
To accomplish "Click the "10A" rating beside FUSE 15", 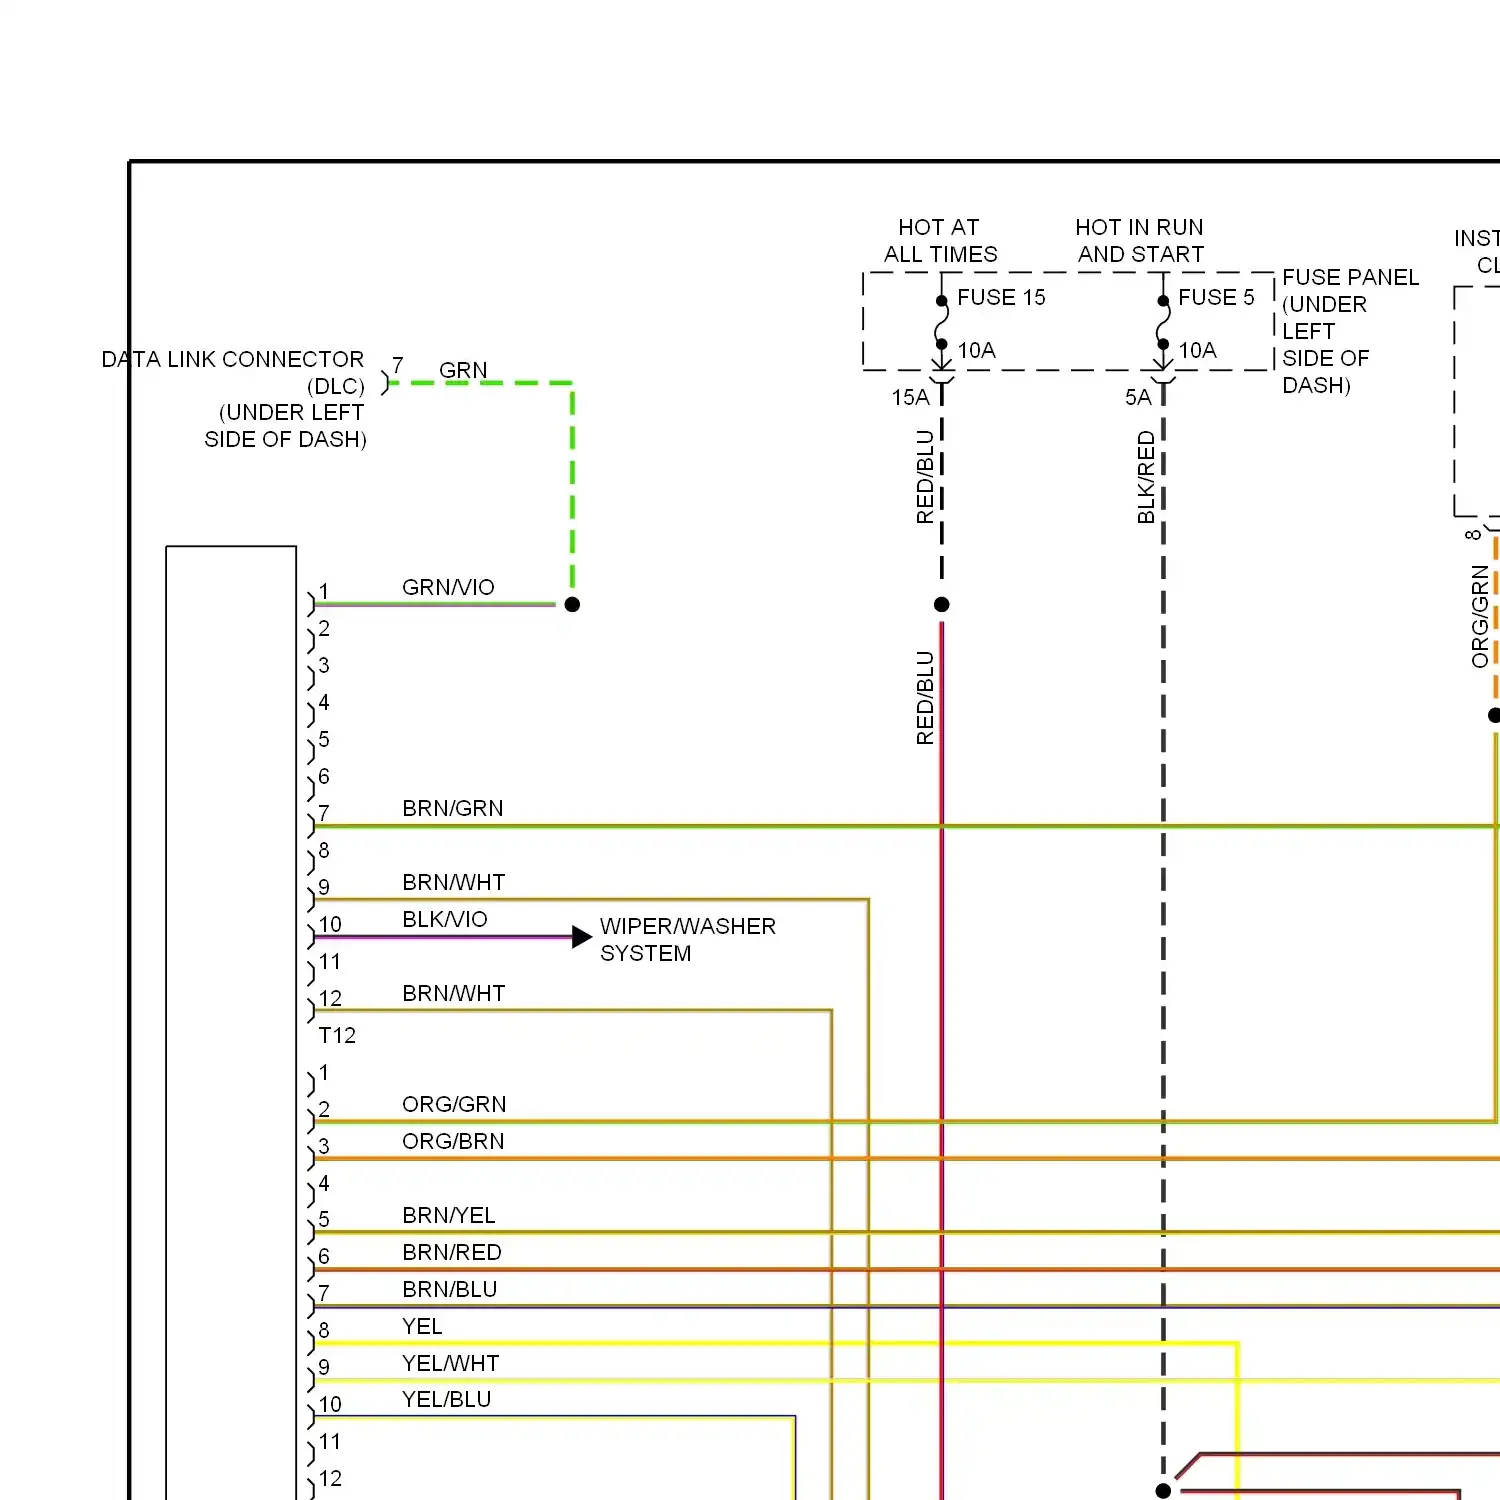I will point(977,350).
